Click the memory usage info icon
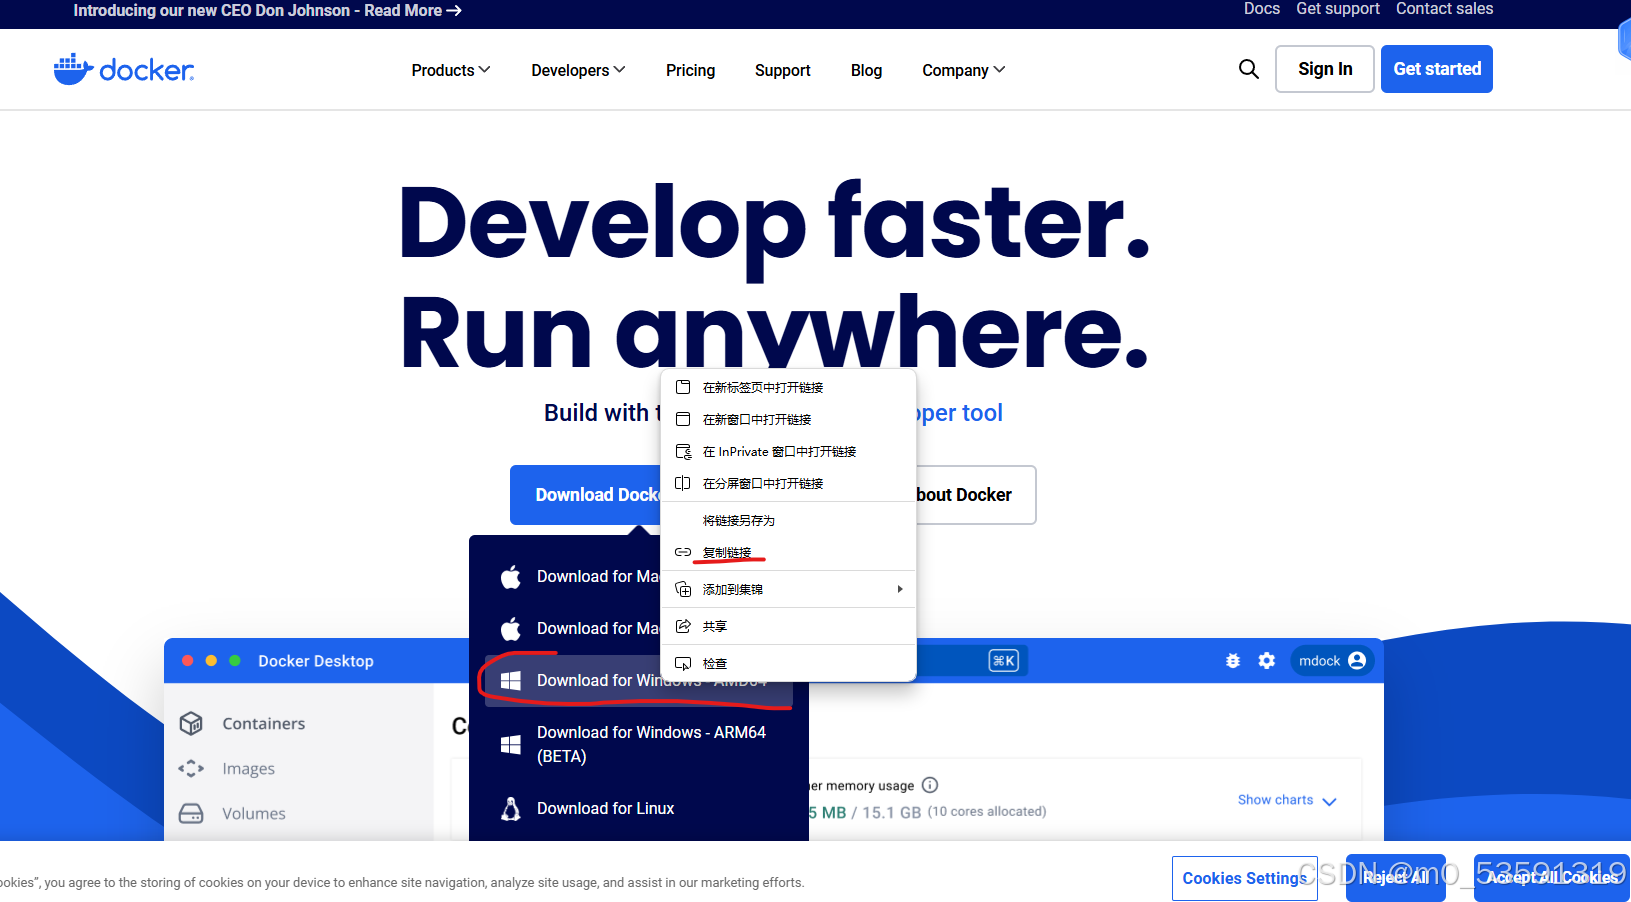The height and width of the screenshot is (902, 1631). 930,785
